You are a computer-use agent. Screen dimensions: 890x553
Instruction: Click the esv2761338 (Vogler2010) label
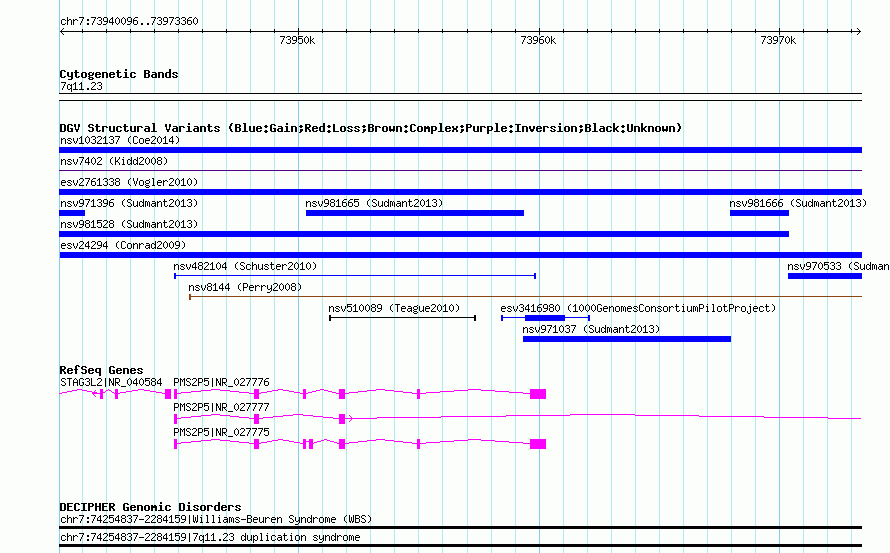(x=129, y=182)
